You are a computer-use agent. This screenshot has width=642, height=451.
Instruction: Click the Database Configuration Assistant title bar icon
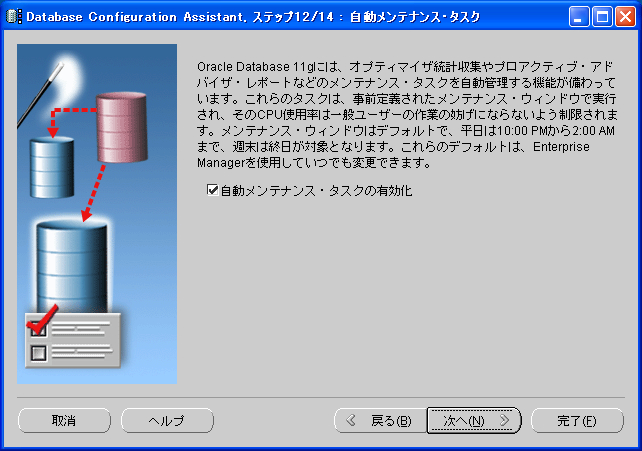coord(14,16)
